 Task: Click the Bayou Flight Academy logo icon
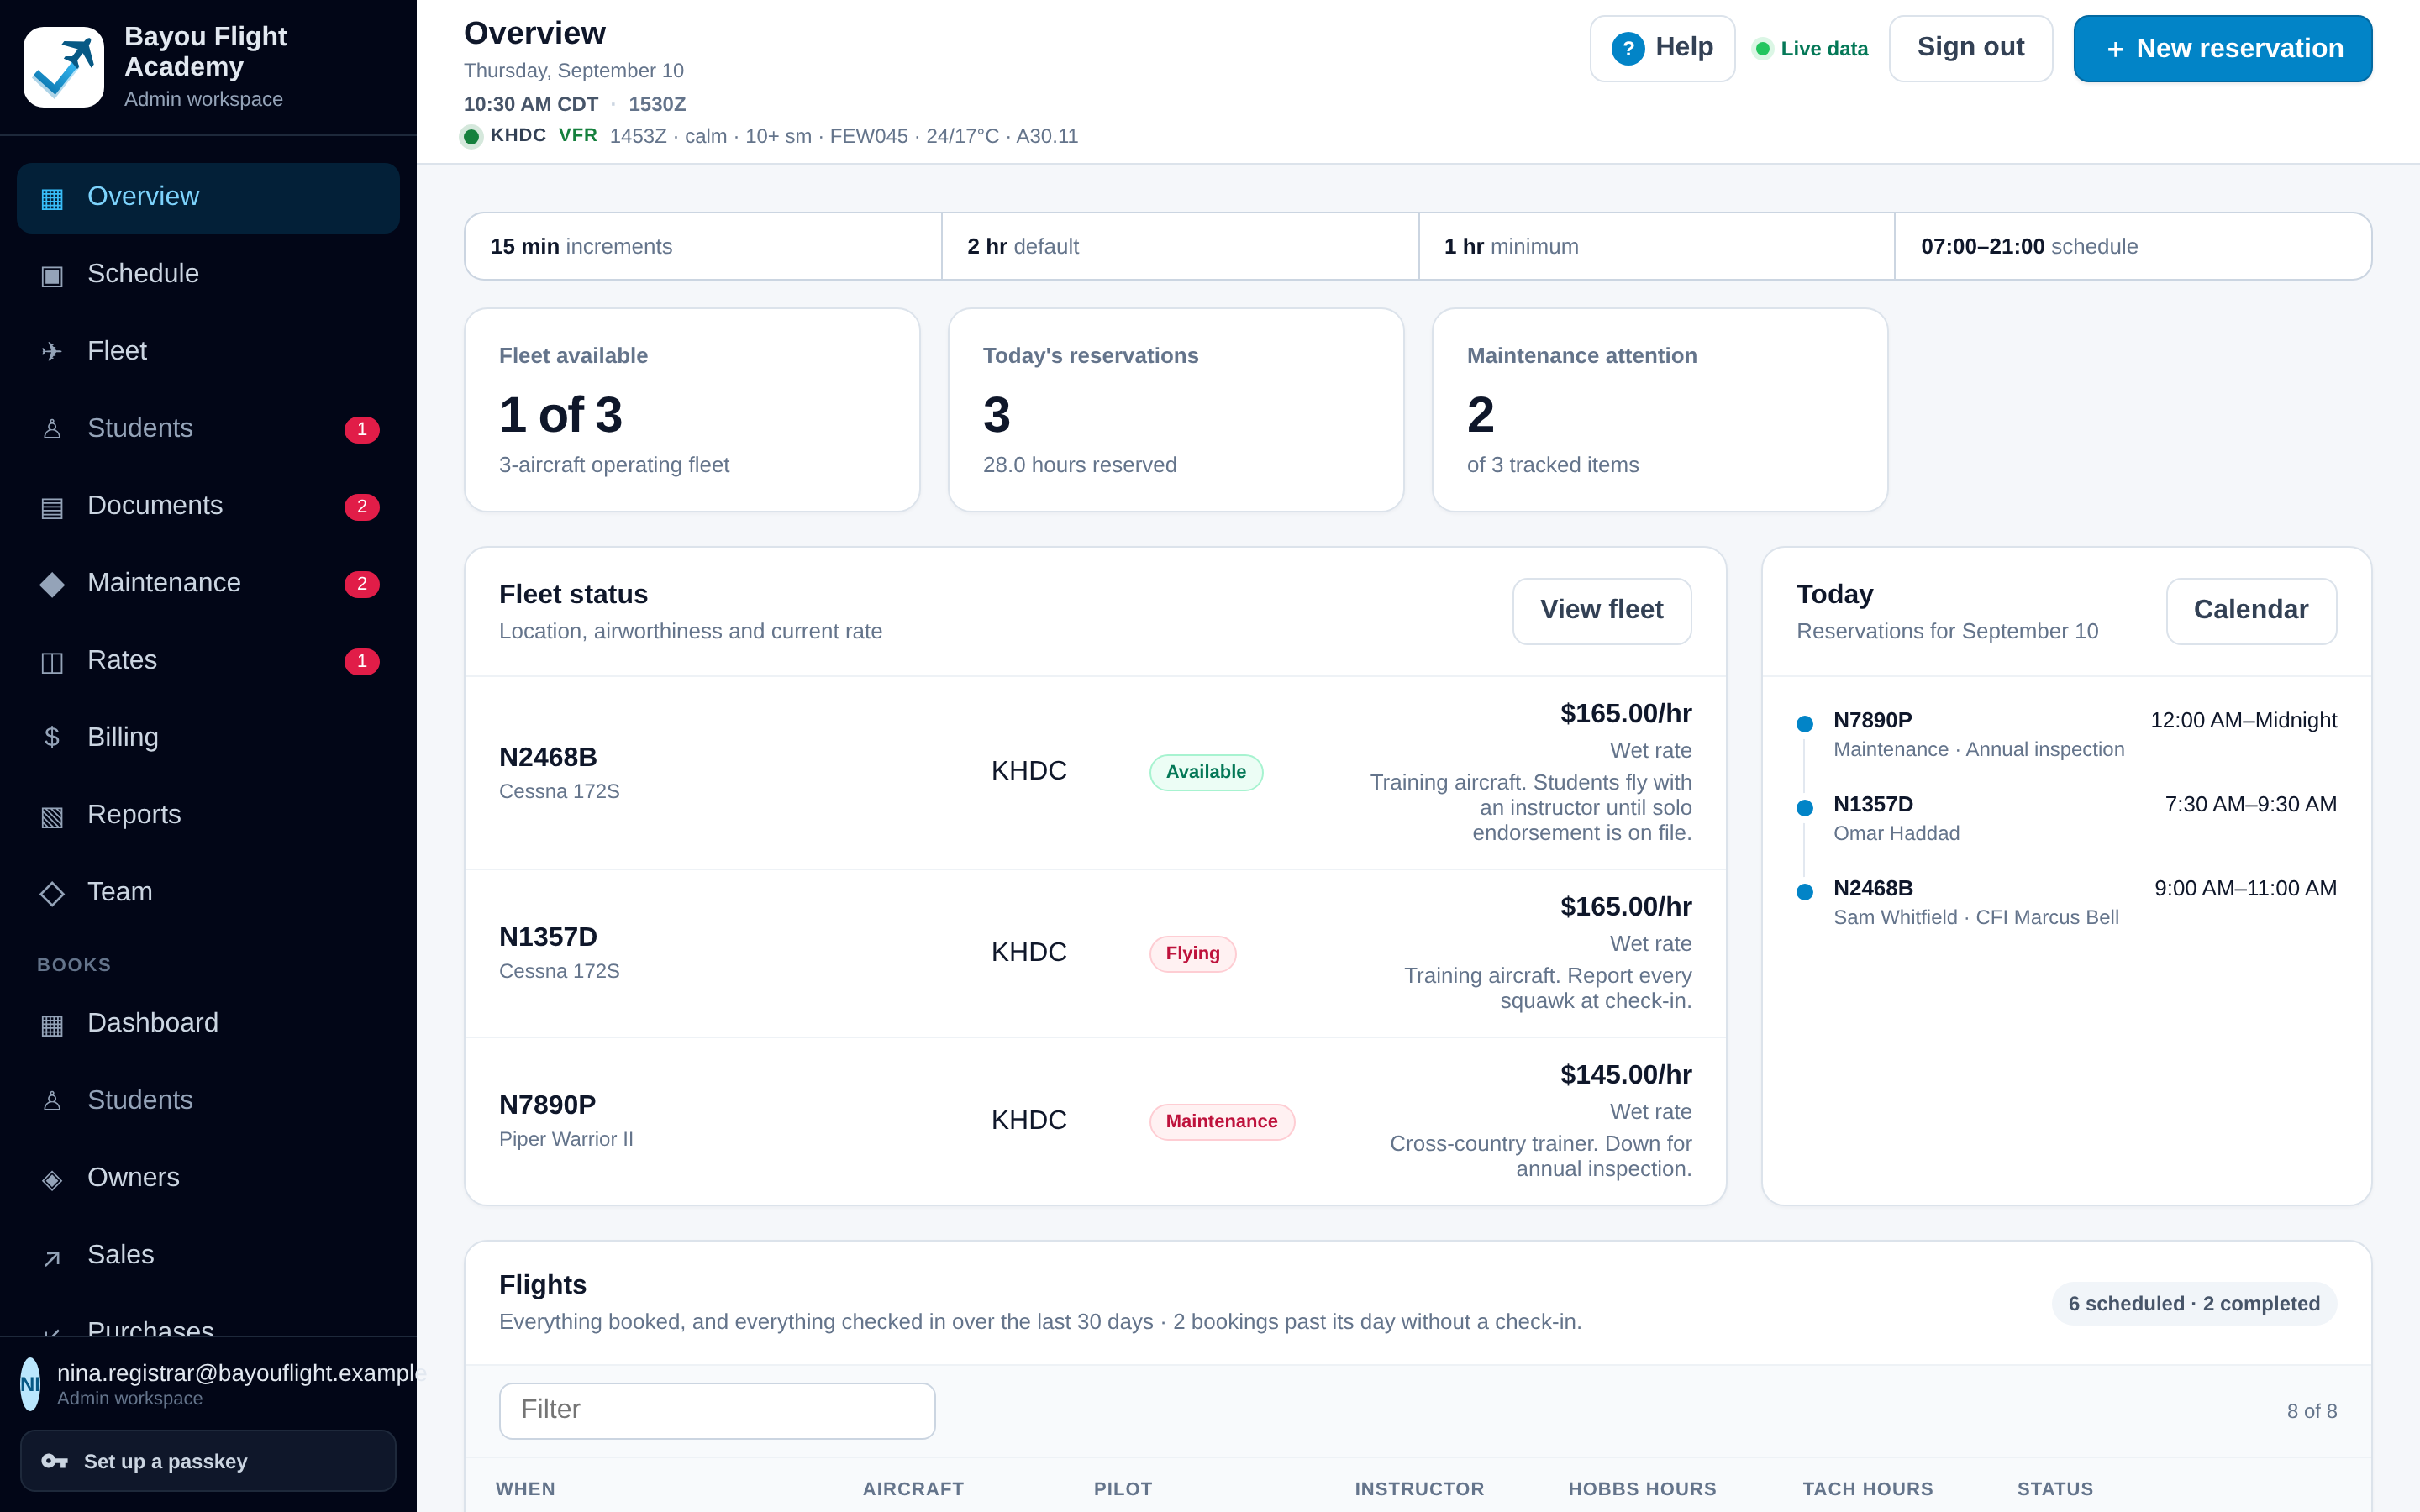63,67
